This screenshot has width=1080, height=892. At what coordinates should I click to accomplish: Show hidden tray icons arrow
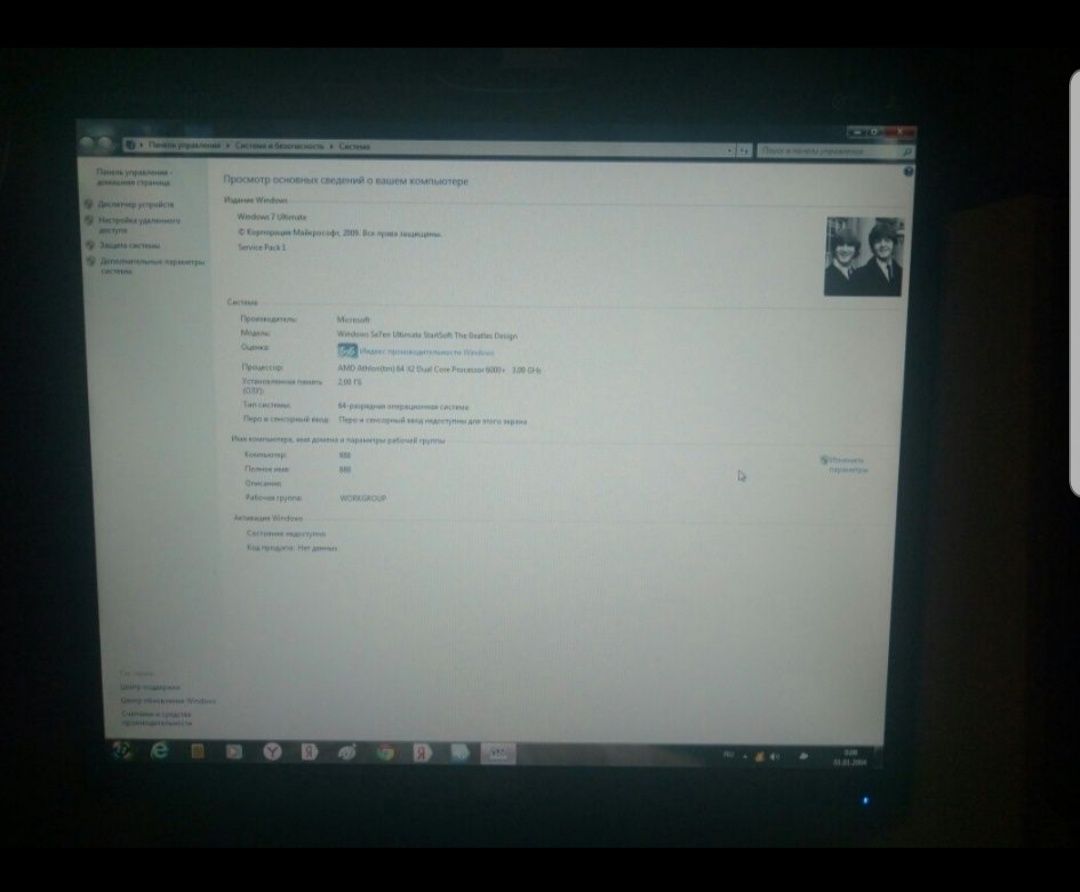pyautogui.click(x=745, y=756)
